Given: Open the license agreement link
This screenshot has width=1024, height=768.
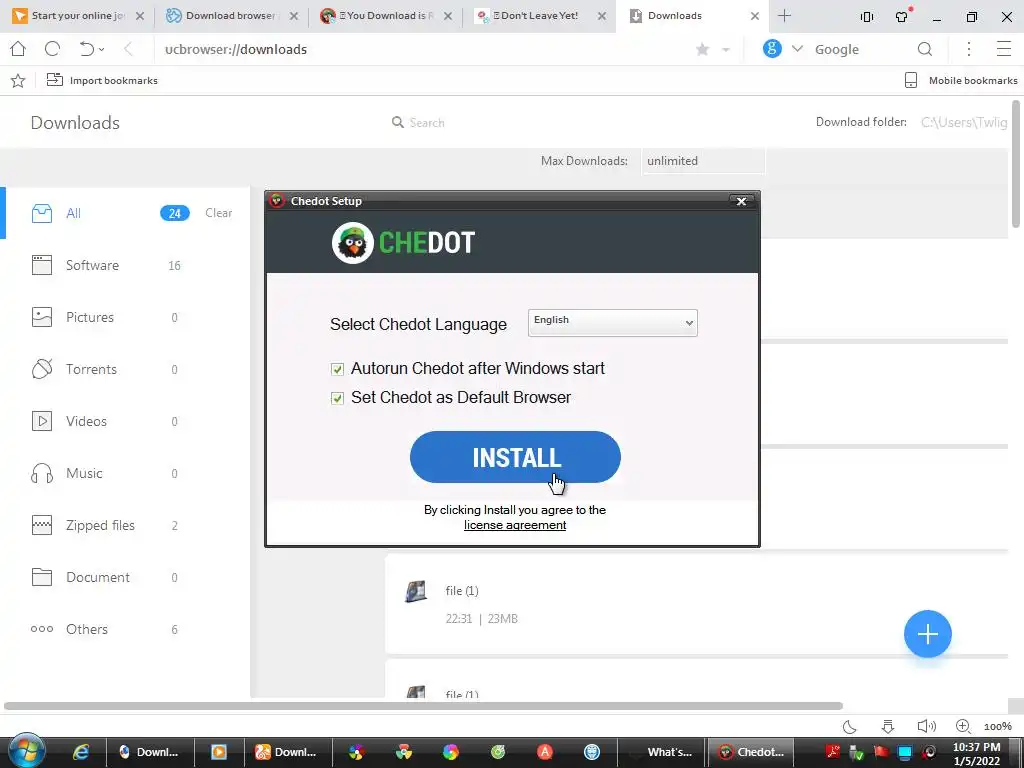Looking at the screenshot, I should click(x=515, y=525).
